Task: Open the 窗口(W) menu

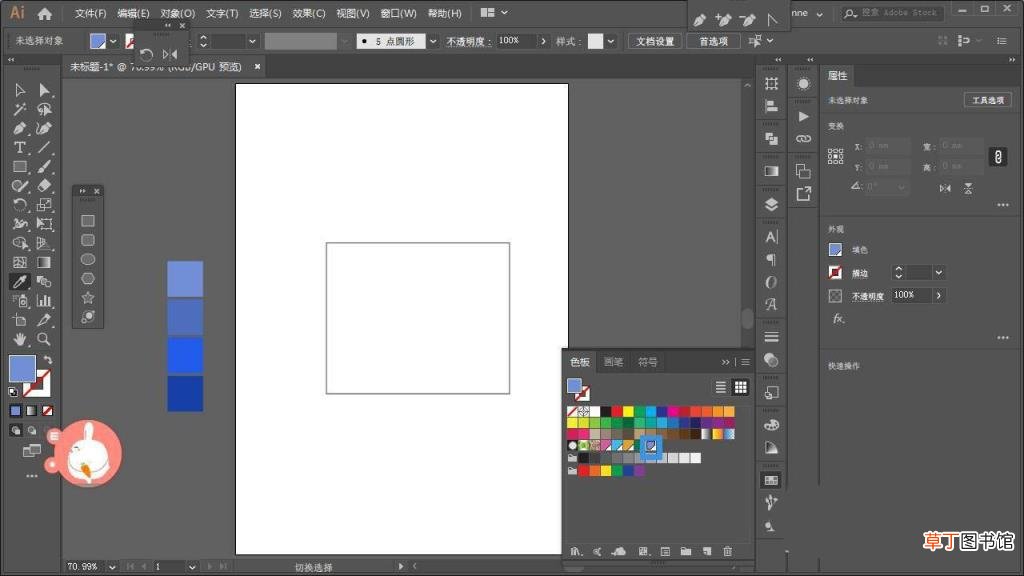Action: [x=398, y=13]
